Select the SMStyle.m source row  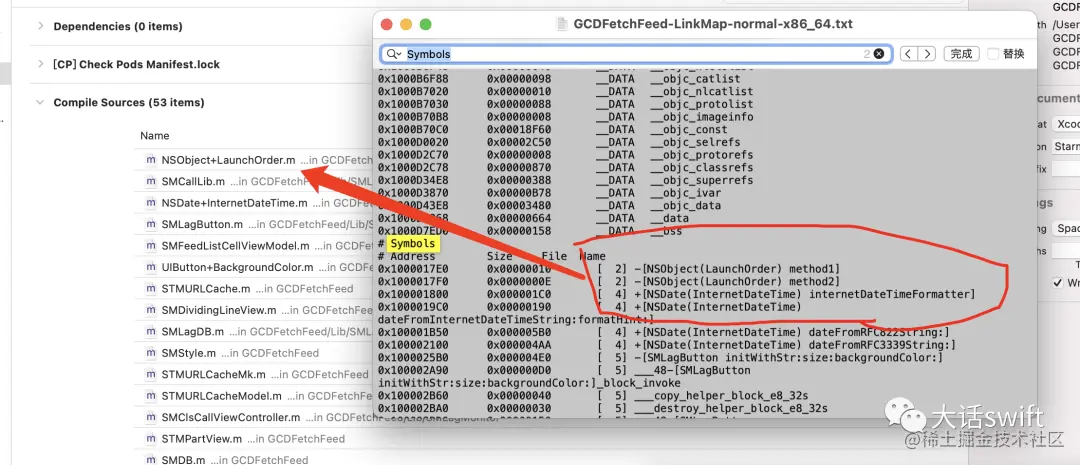point(253,353)
